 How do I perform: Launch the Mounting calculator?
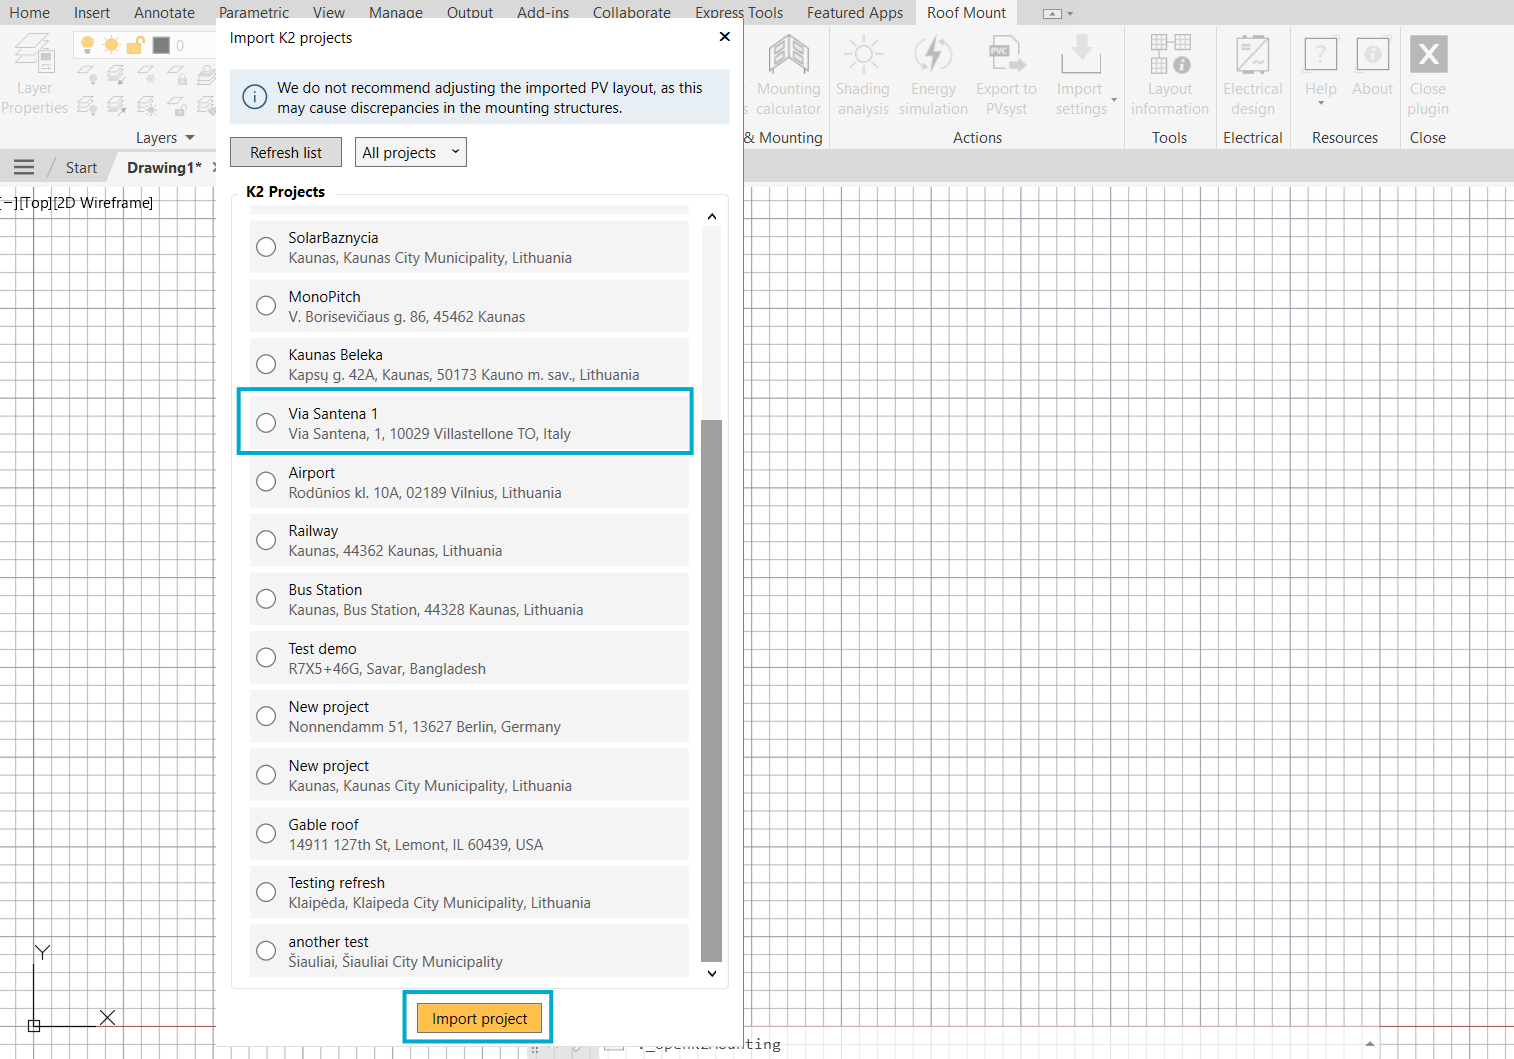(x=788, y=72)
